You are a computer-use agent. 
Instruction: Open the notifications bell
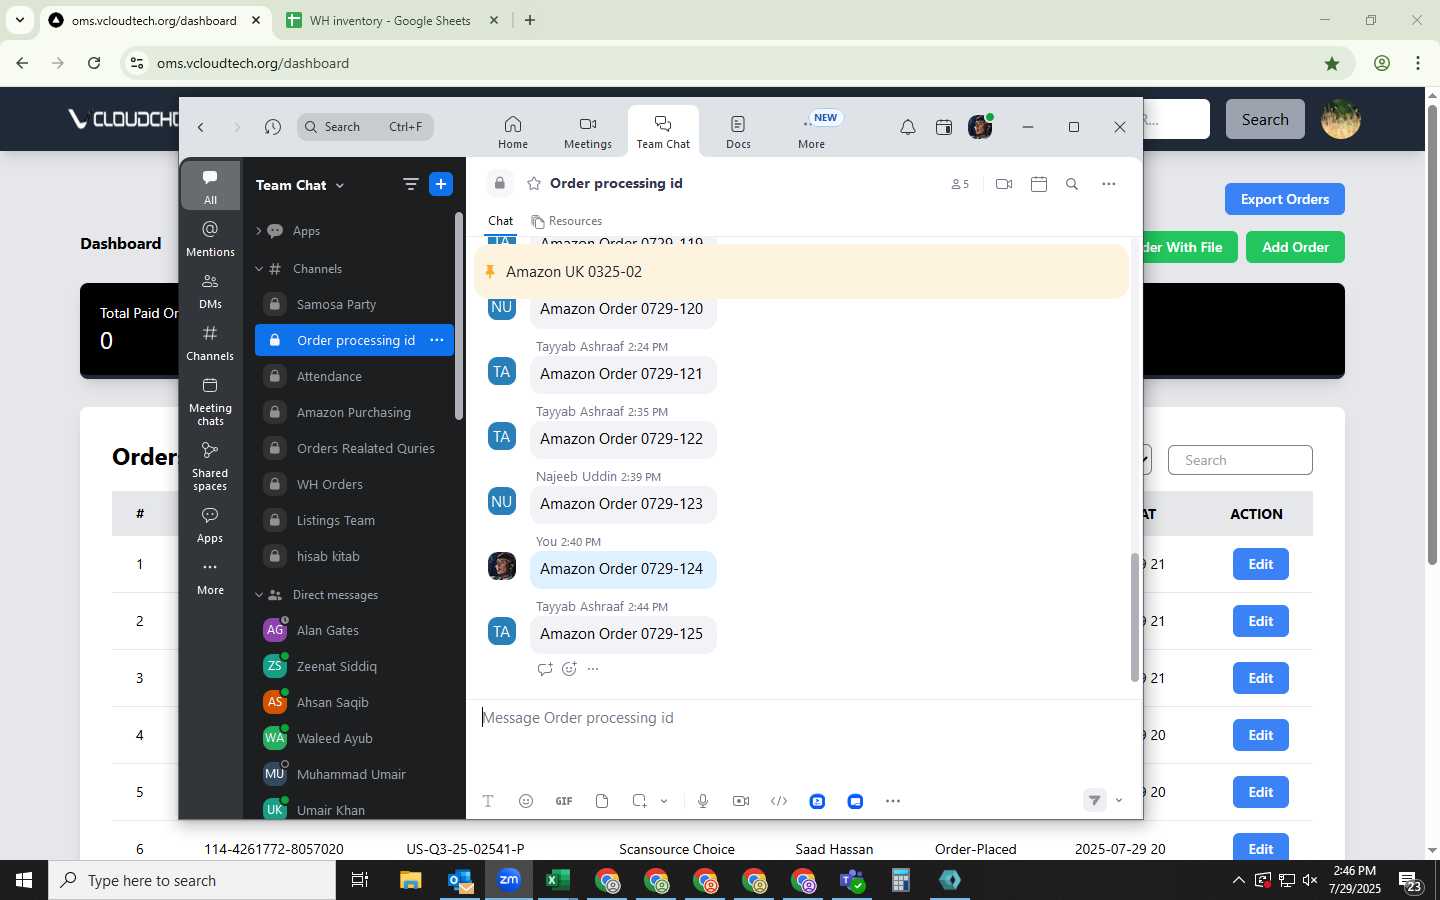(x=907, y=127)
